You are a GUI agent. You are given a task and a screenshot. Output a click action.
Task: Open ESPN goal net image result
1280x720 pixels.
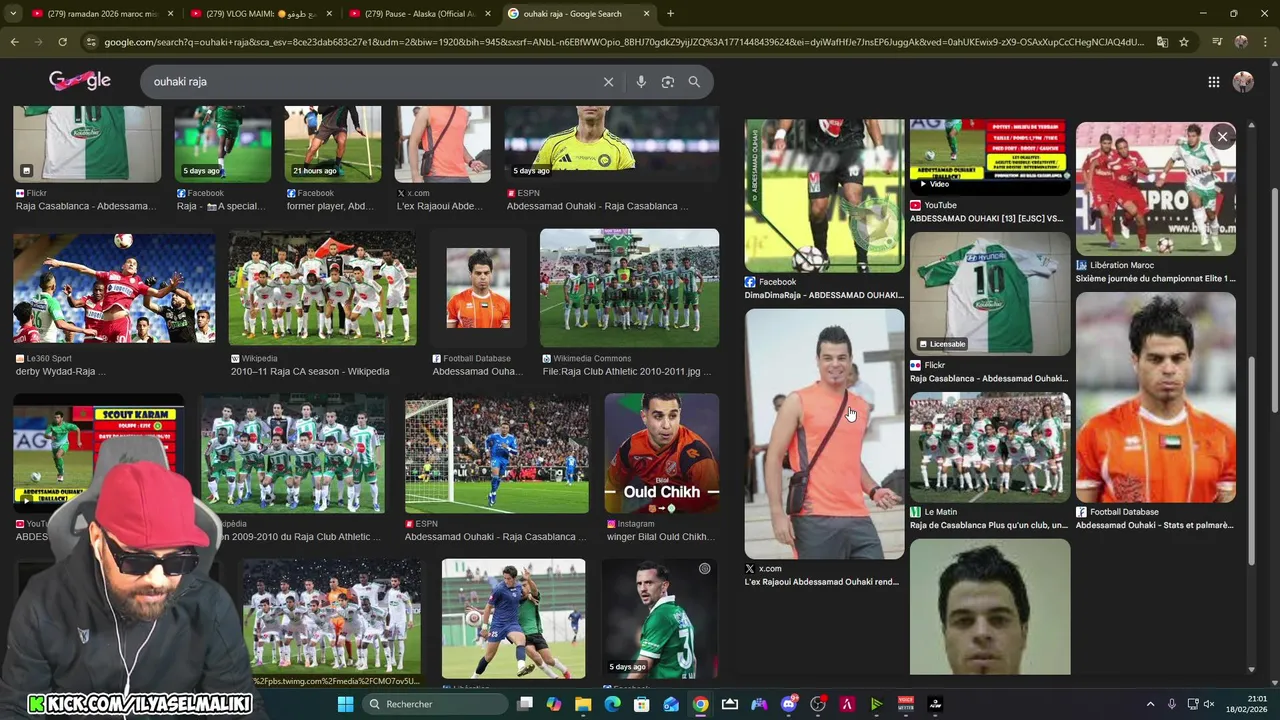[497, 453]
